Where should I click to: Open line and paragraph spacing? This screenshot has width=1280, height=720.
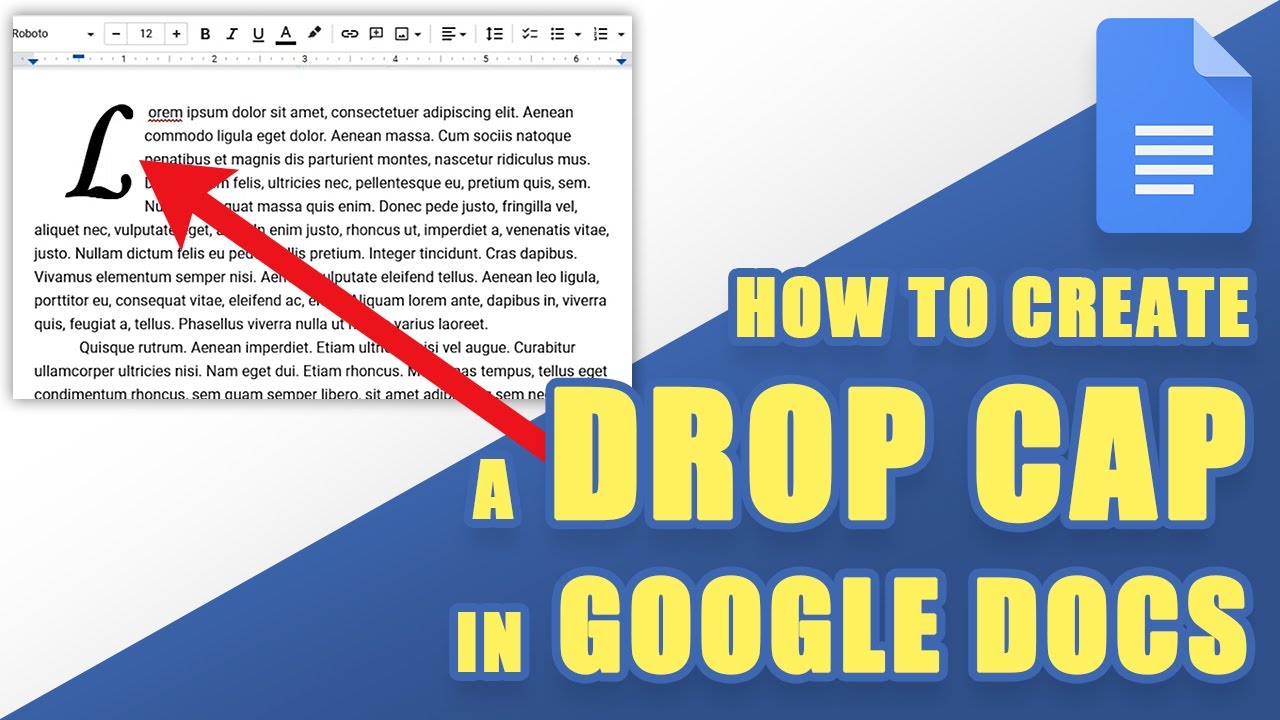494,34
